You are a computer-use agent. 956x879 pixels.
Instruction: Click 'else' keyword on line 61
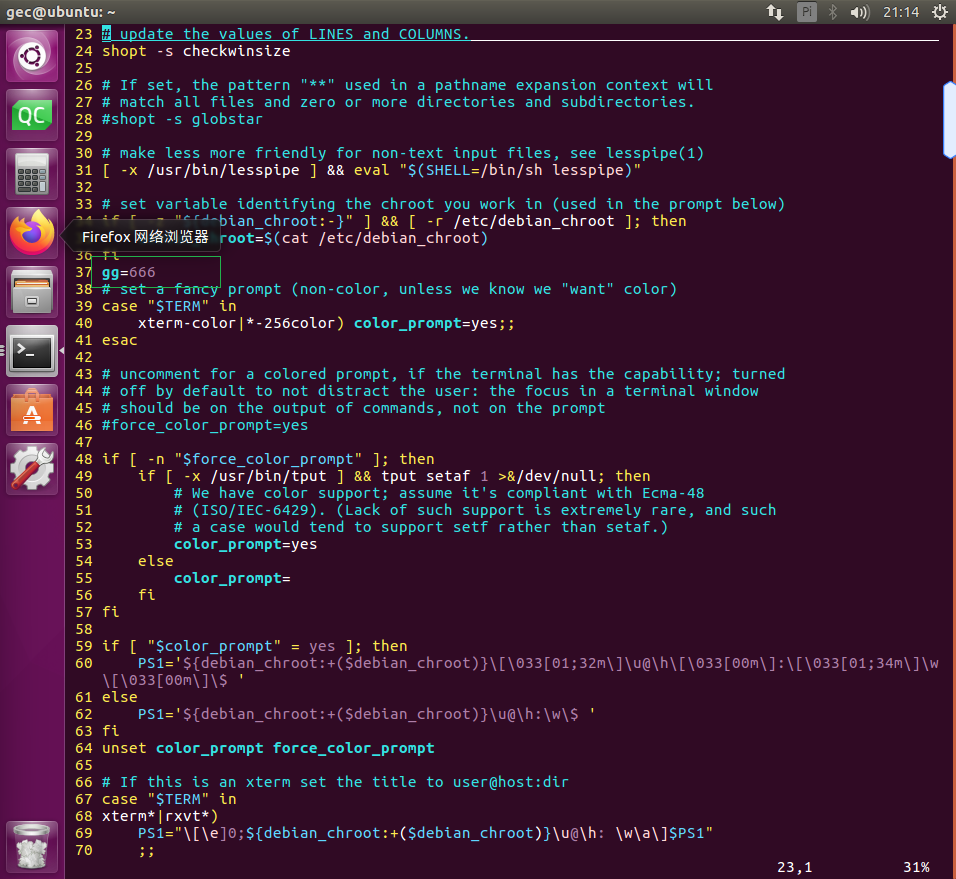[120, 697]
